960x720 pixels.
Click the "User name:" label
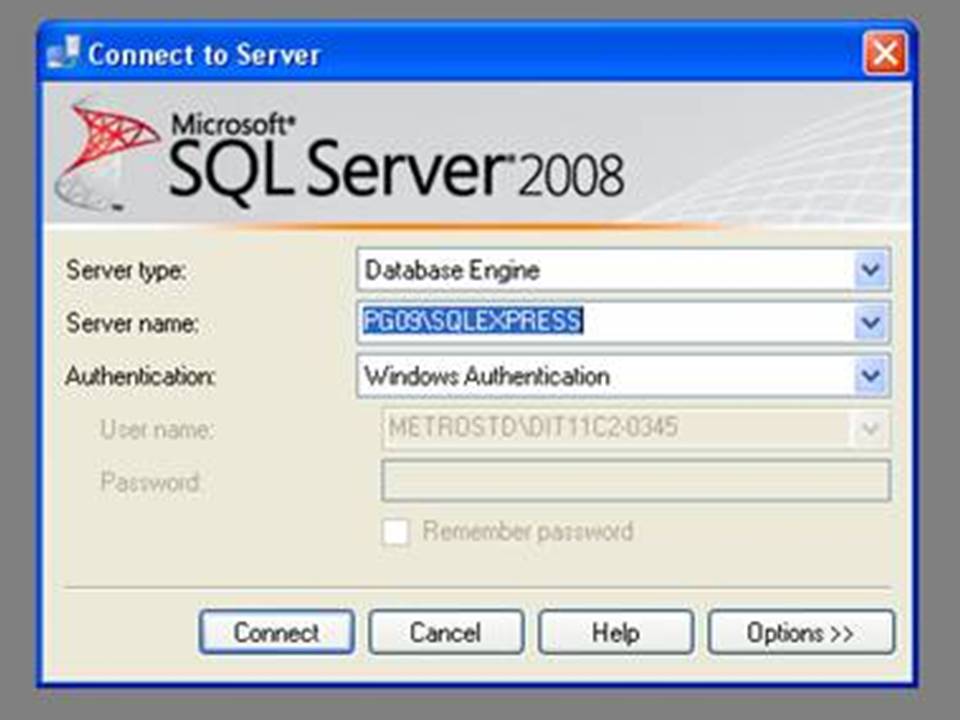(x=157, y=429)
